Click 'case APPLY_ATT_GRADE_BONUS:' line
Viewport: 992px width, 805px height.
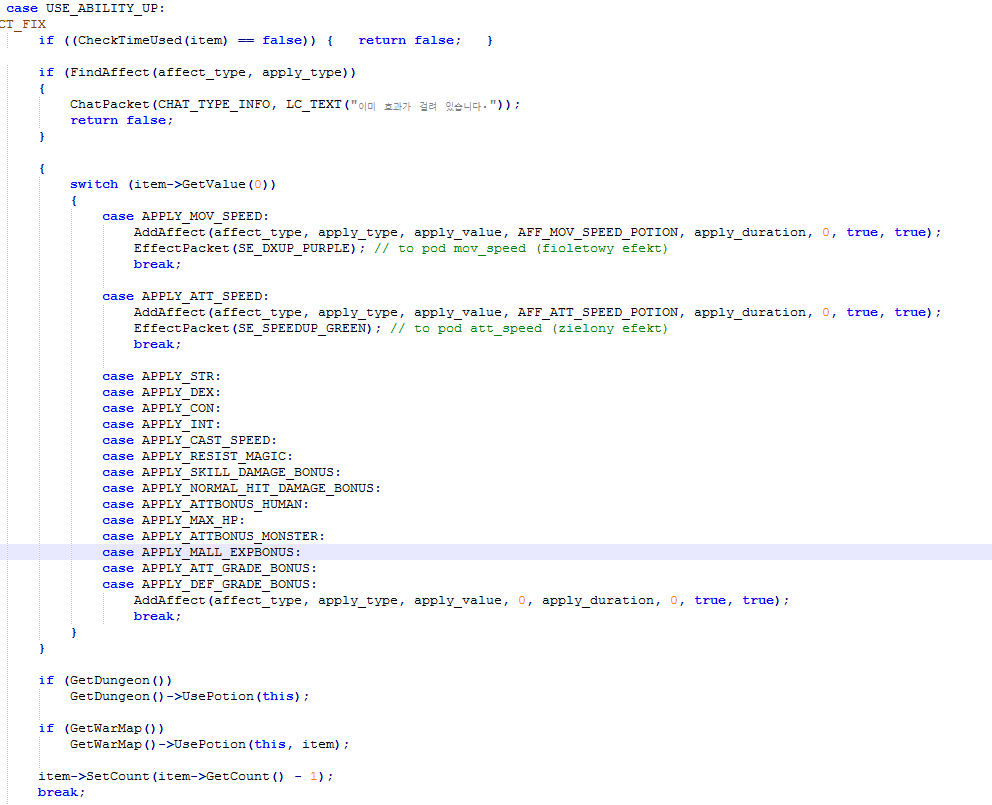click(209, 568)
